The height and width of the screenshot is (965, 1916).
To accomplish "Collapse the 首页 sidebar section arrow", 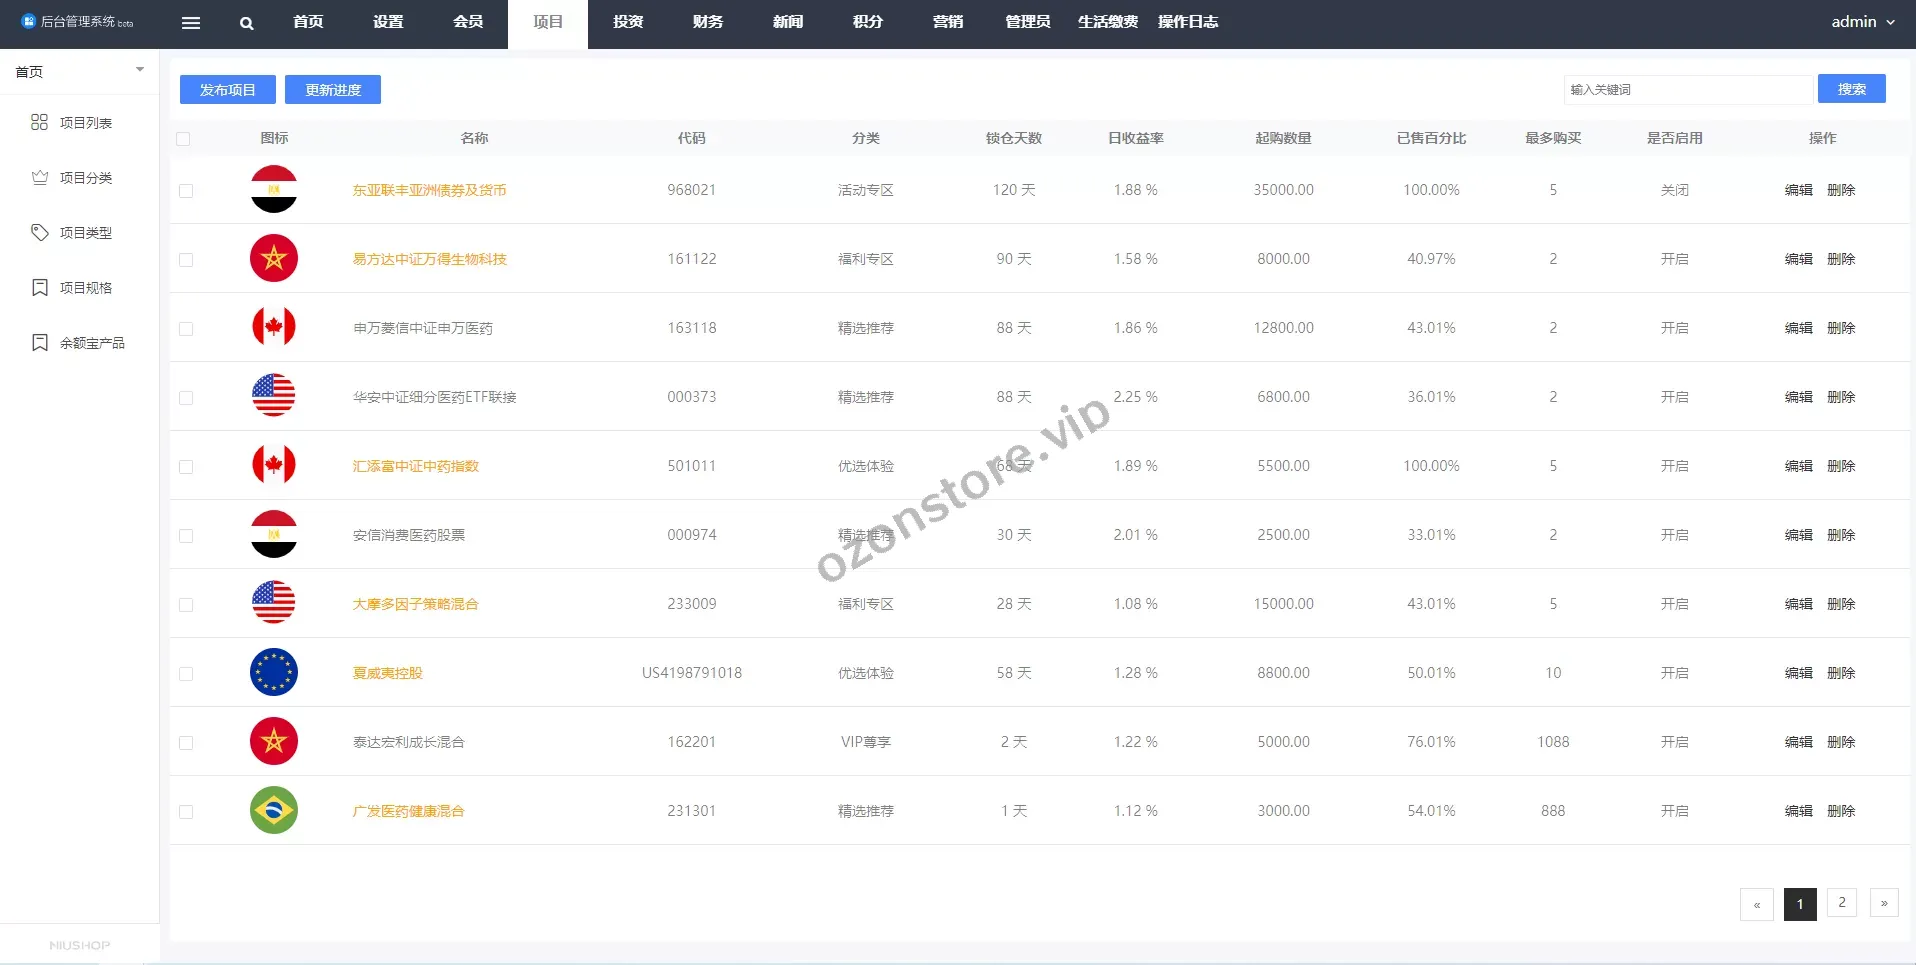I will click(x=140, y=70).
